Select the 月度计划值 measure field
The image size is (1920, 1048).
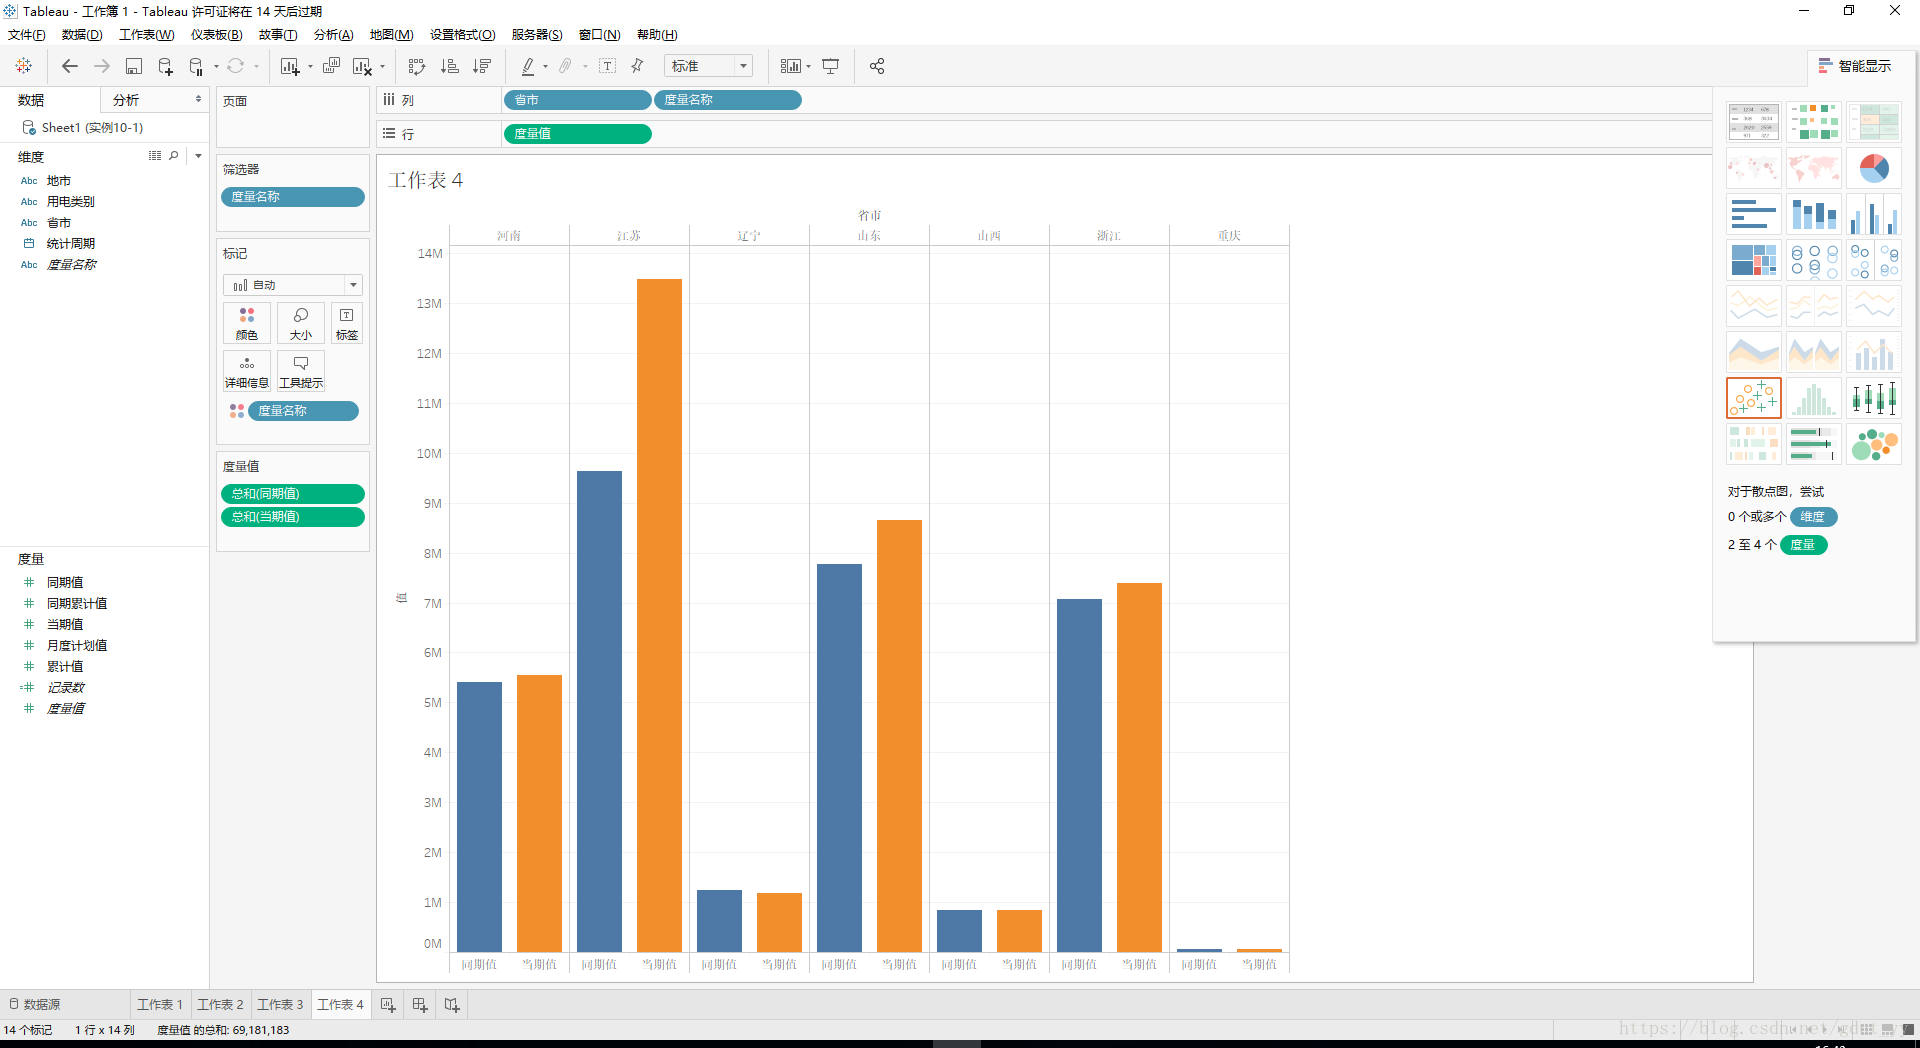click(x=77, y=645)
